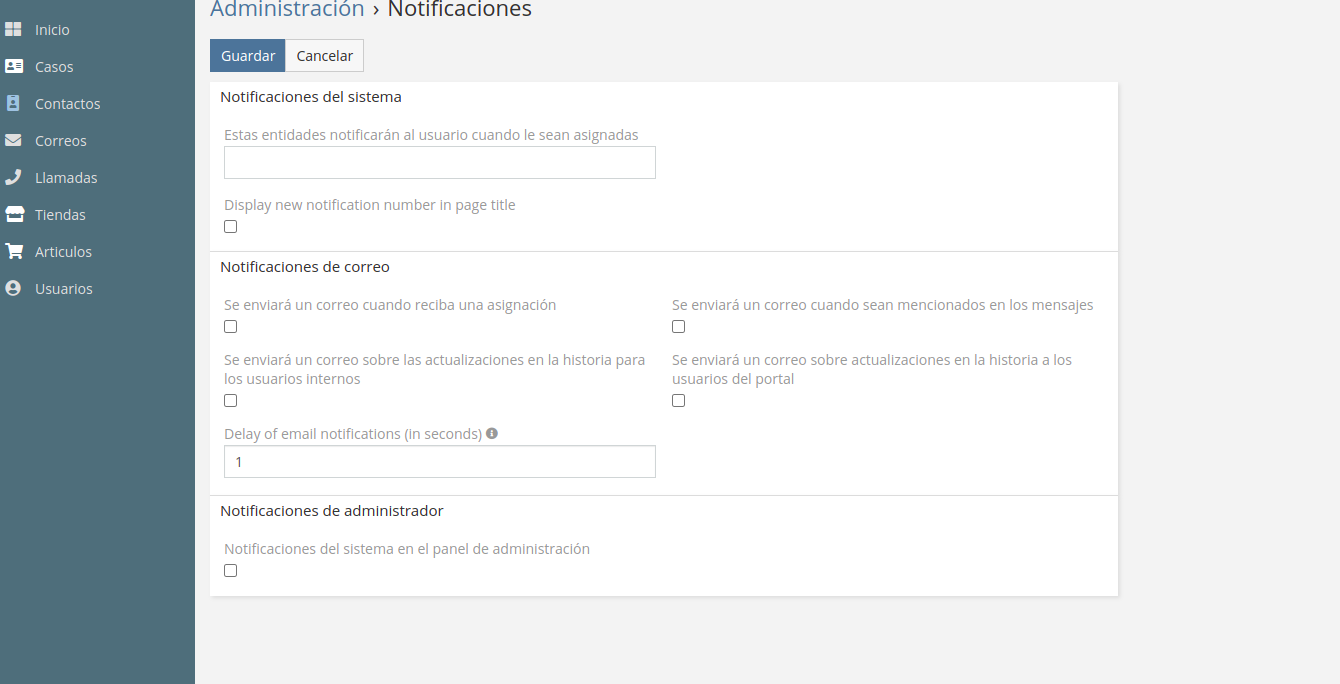
Task: Click the Contactos address book icon
Action: 13,104
